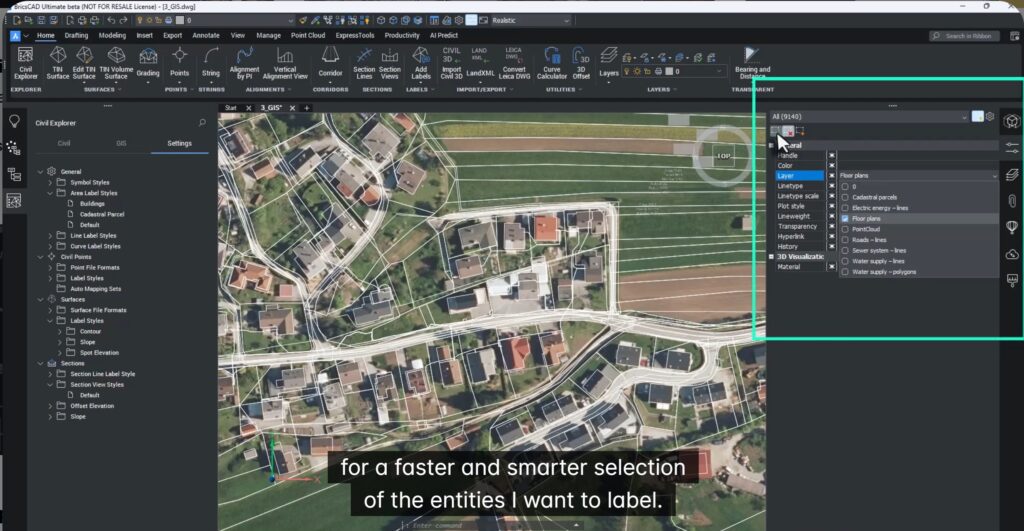Check the Sewer system – lines checkbox

(x=845, y=251)
